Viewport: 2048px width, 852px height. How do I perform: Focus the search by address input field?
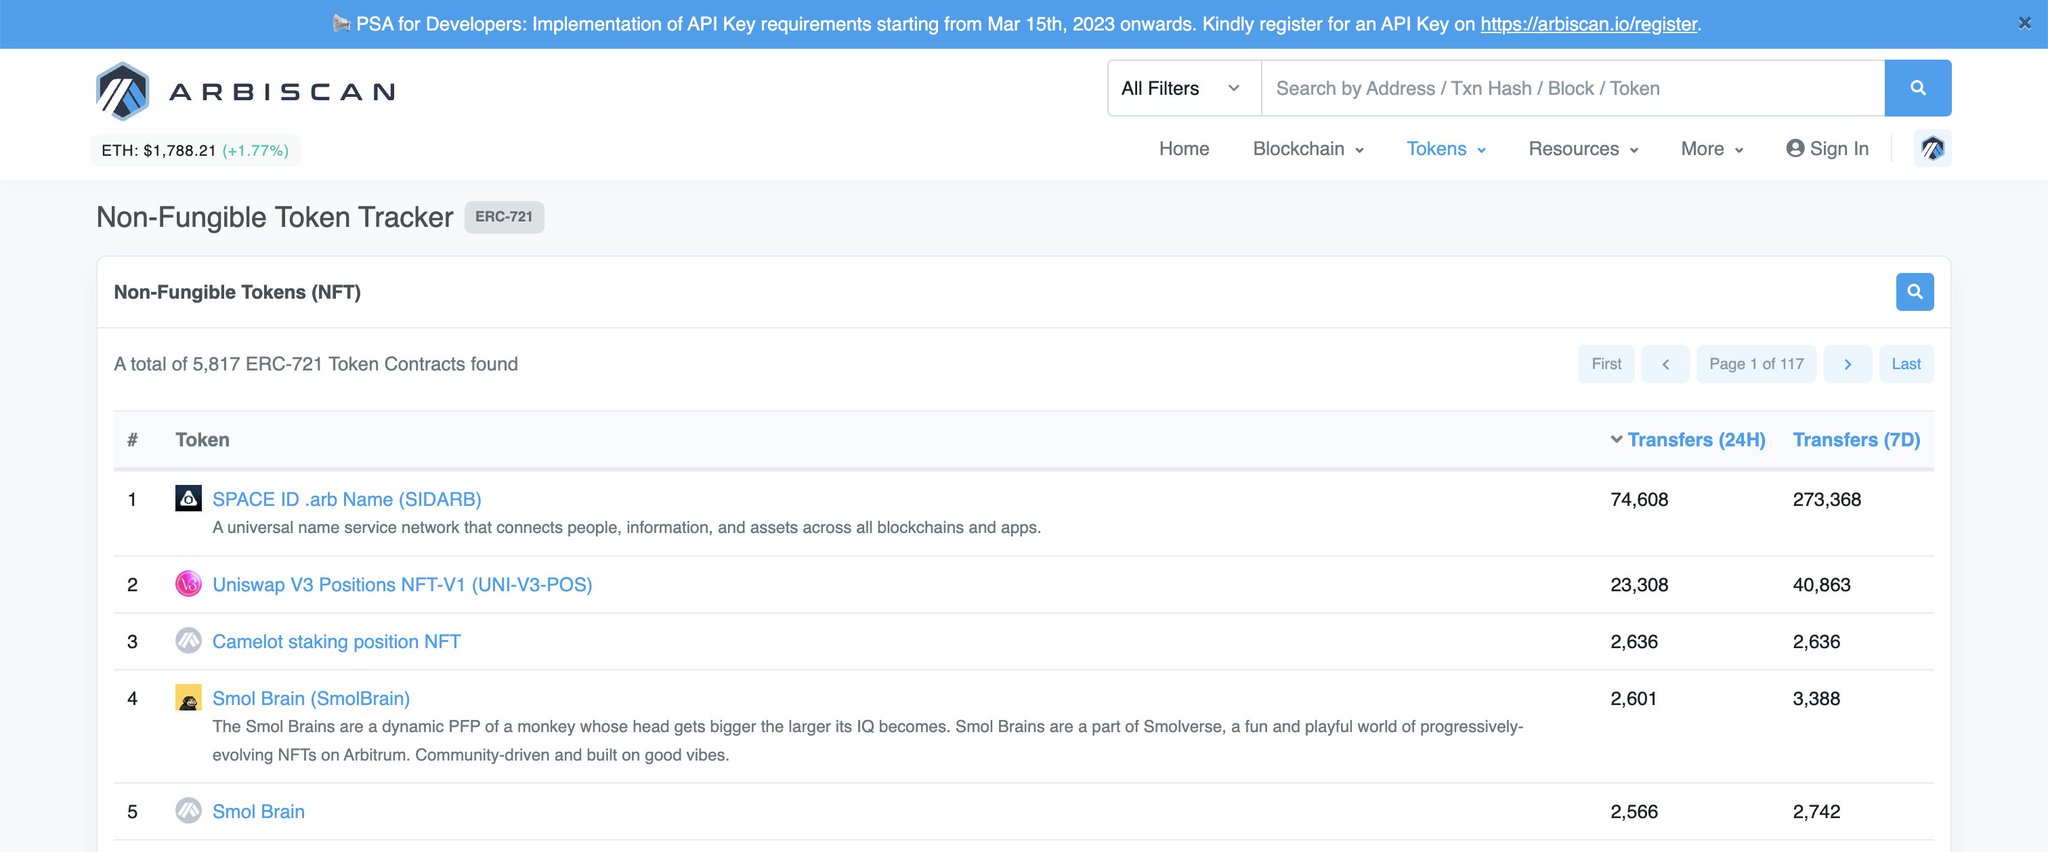[1573, 88]
